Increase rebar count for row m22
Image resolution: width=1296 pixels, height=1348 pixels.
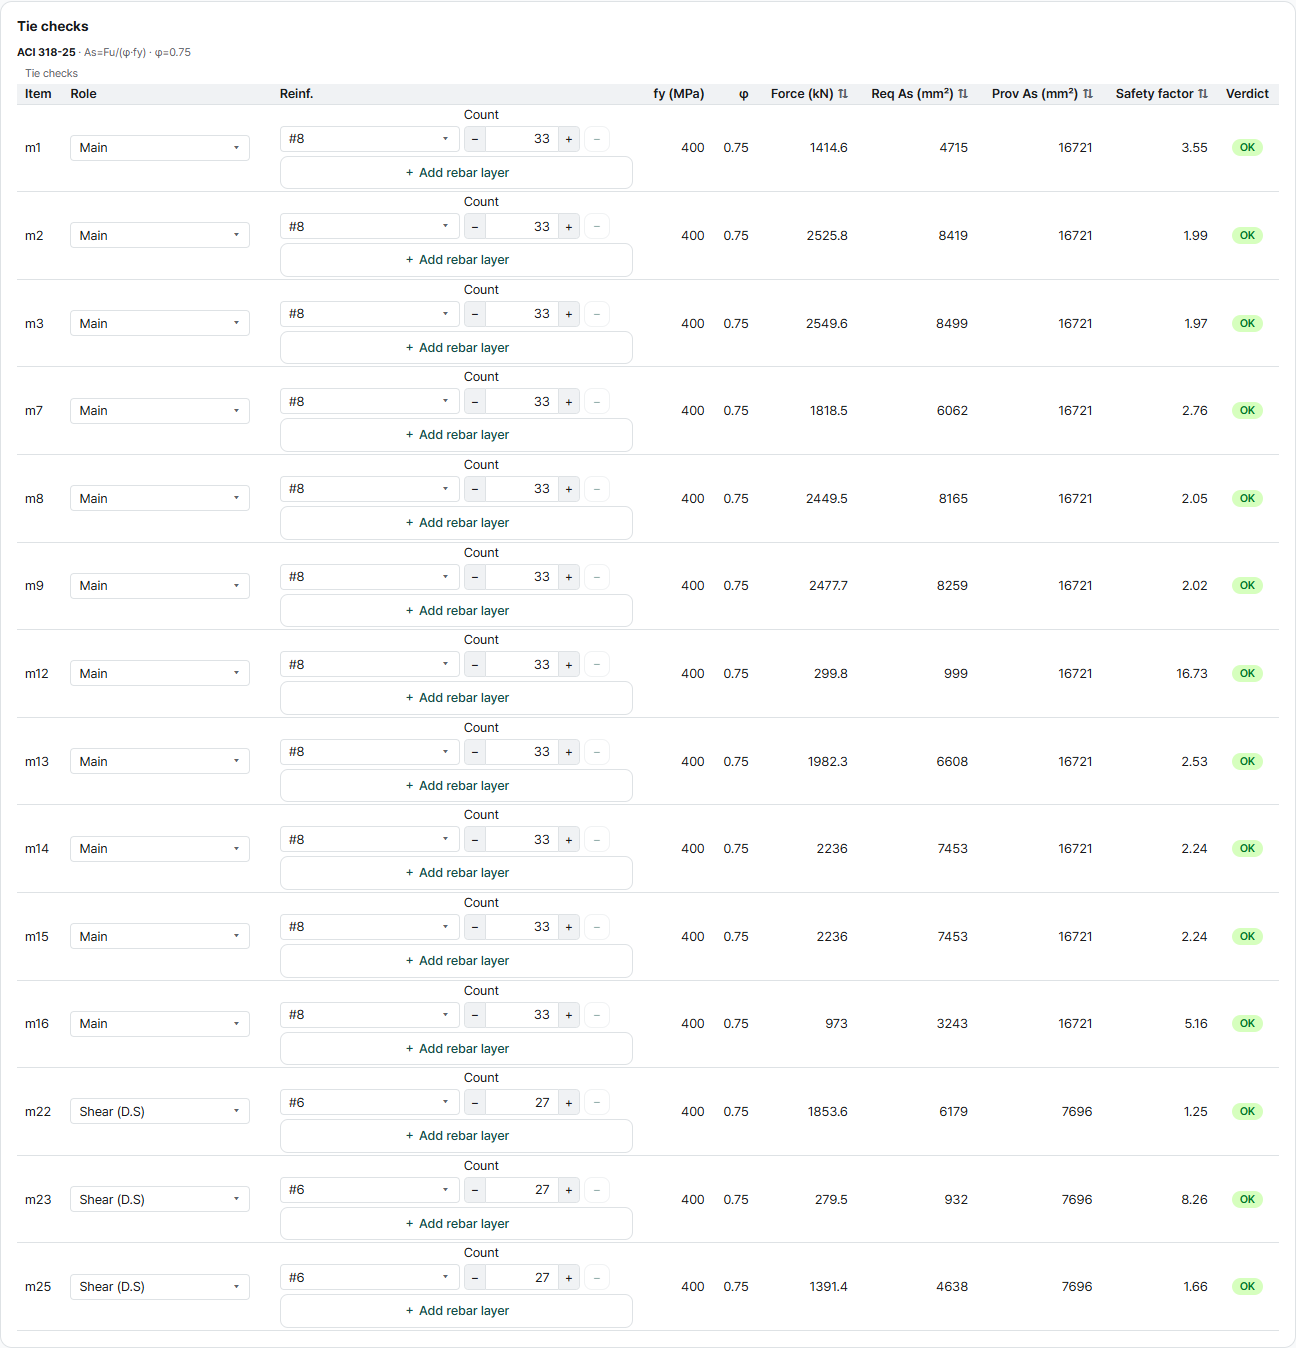tap(569, 1103)
